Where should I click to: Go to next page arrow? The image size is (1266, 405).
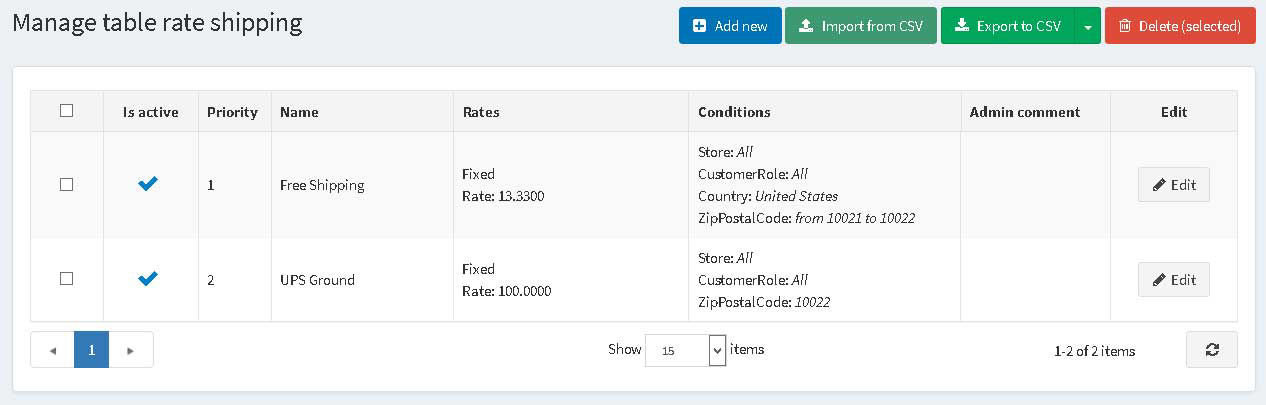131,350
